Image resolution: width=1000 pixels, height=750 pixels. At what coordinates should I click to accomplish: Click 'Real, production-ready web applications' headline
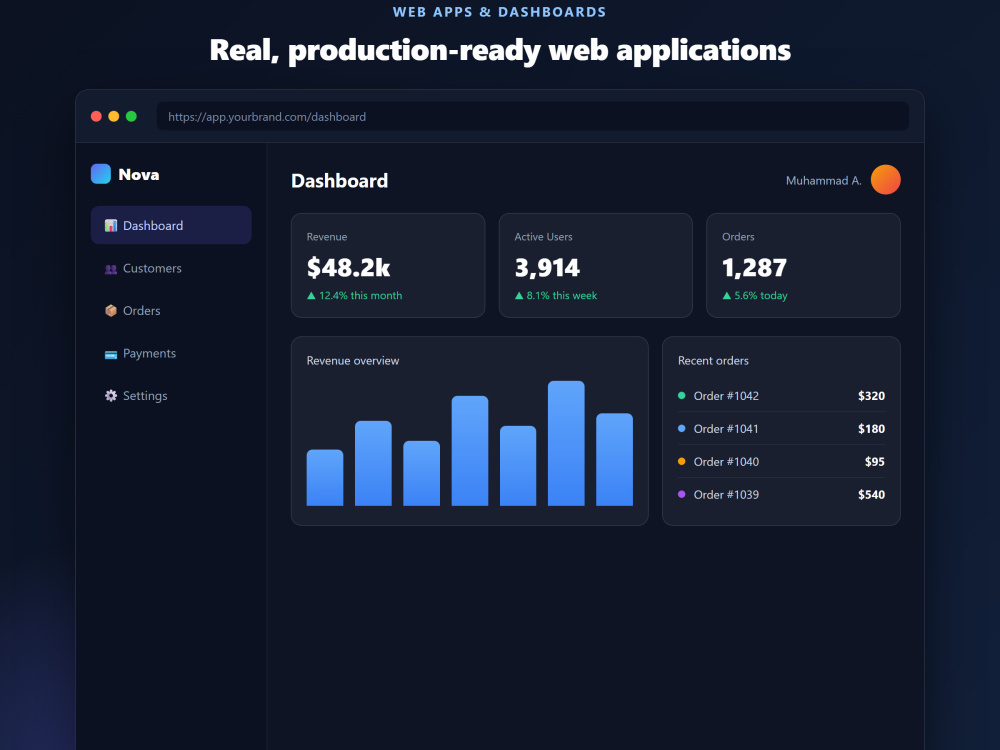500,50
